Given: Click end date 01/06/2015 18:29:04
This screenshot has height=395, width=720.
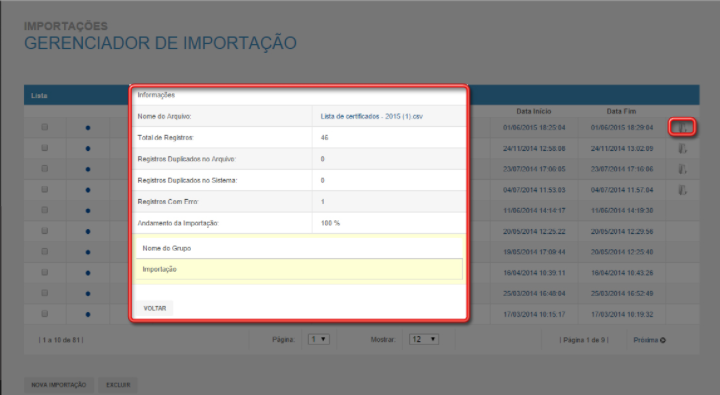Looking at the screenshot, I should (622, 128).
